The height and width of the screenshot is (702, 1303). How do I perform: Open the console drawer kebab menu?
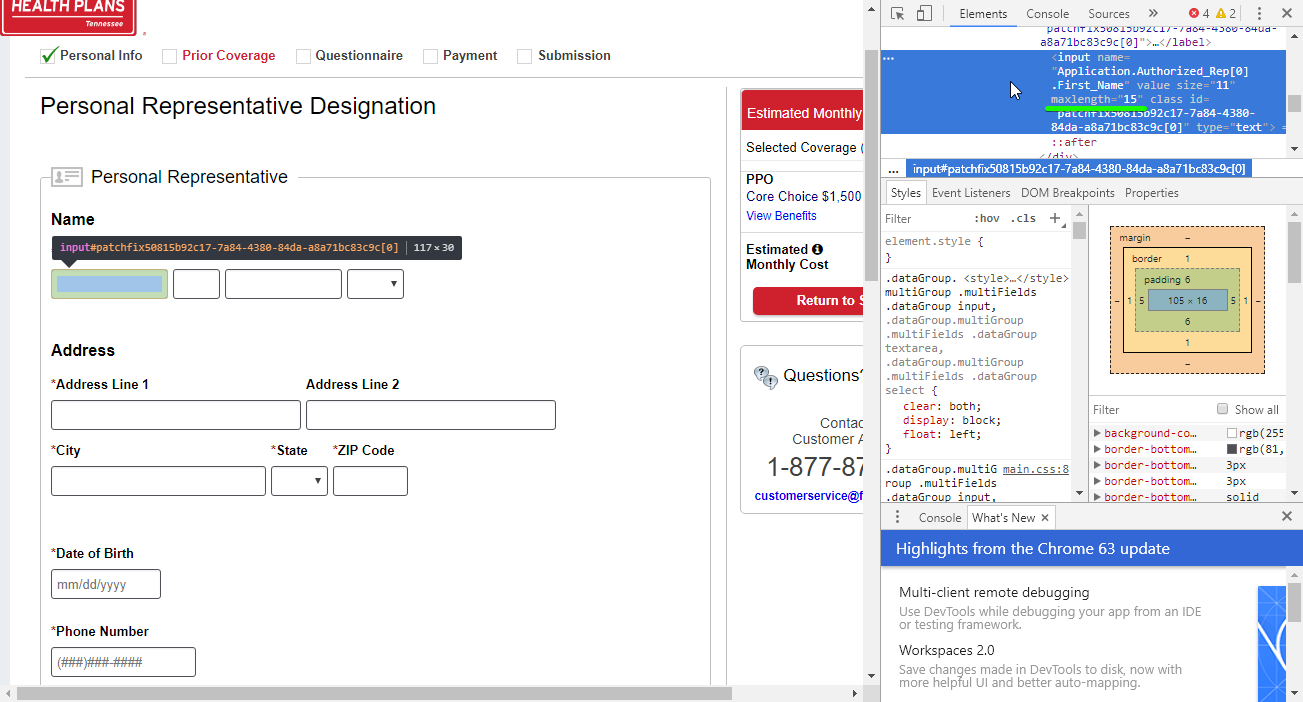897,517
